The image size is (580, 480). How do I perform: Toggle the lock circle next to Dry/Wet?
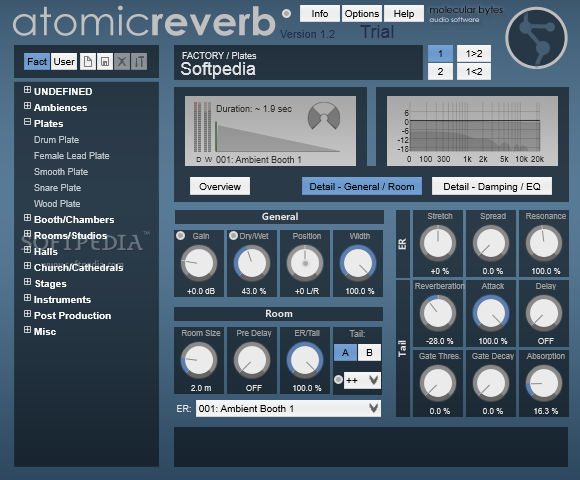tap(233, 236)
